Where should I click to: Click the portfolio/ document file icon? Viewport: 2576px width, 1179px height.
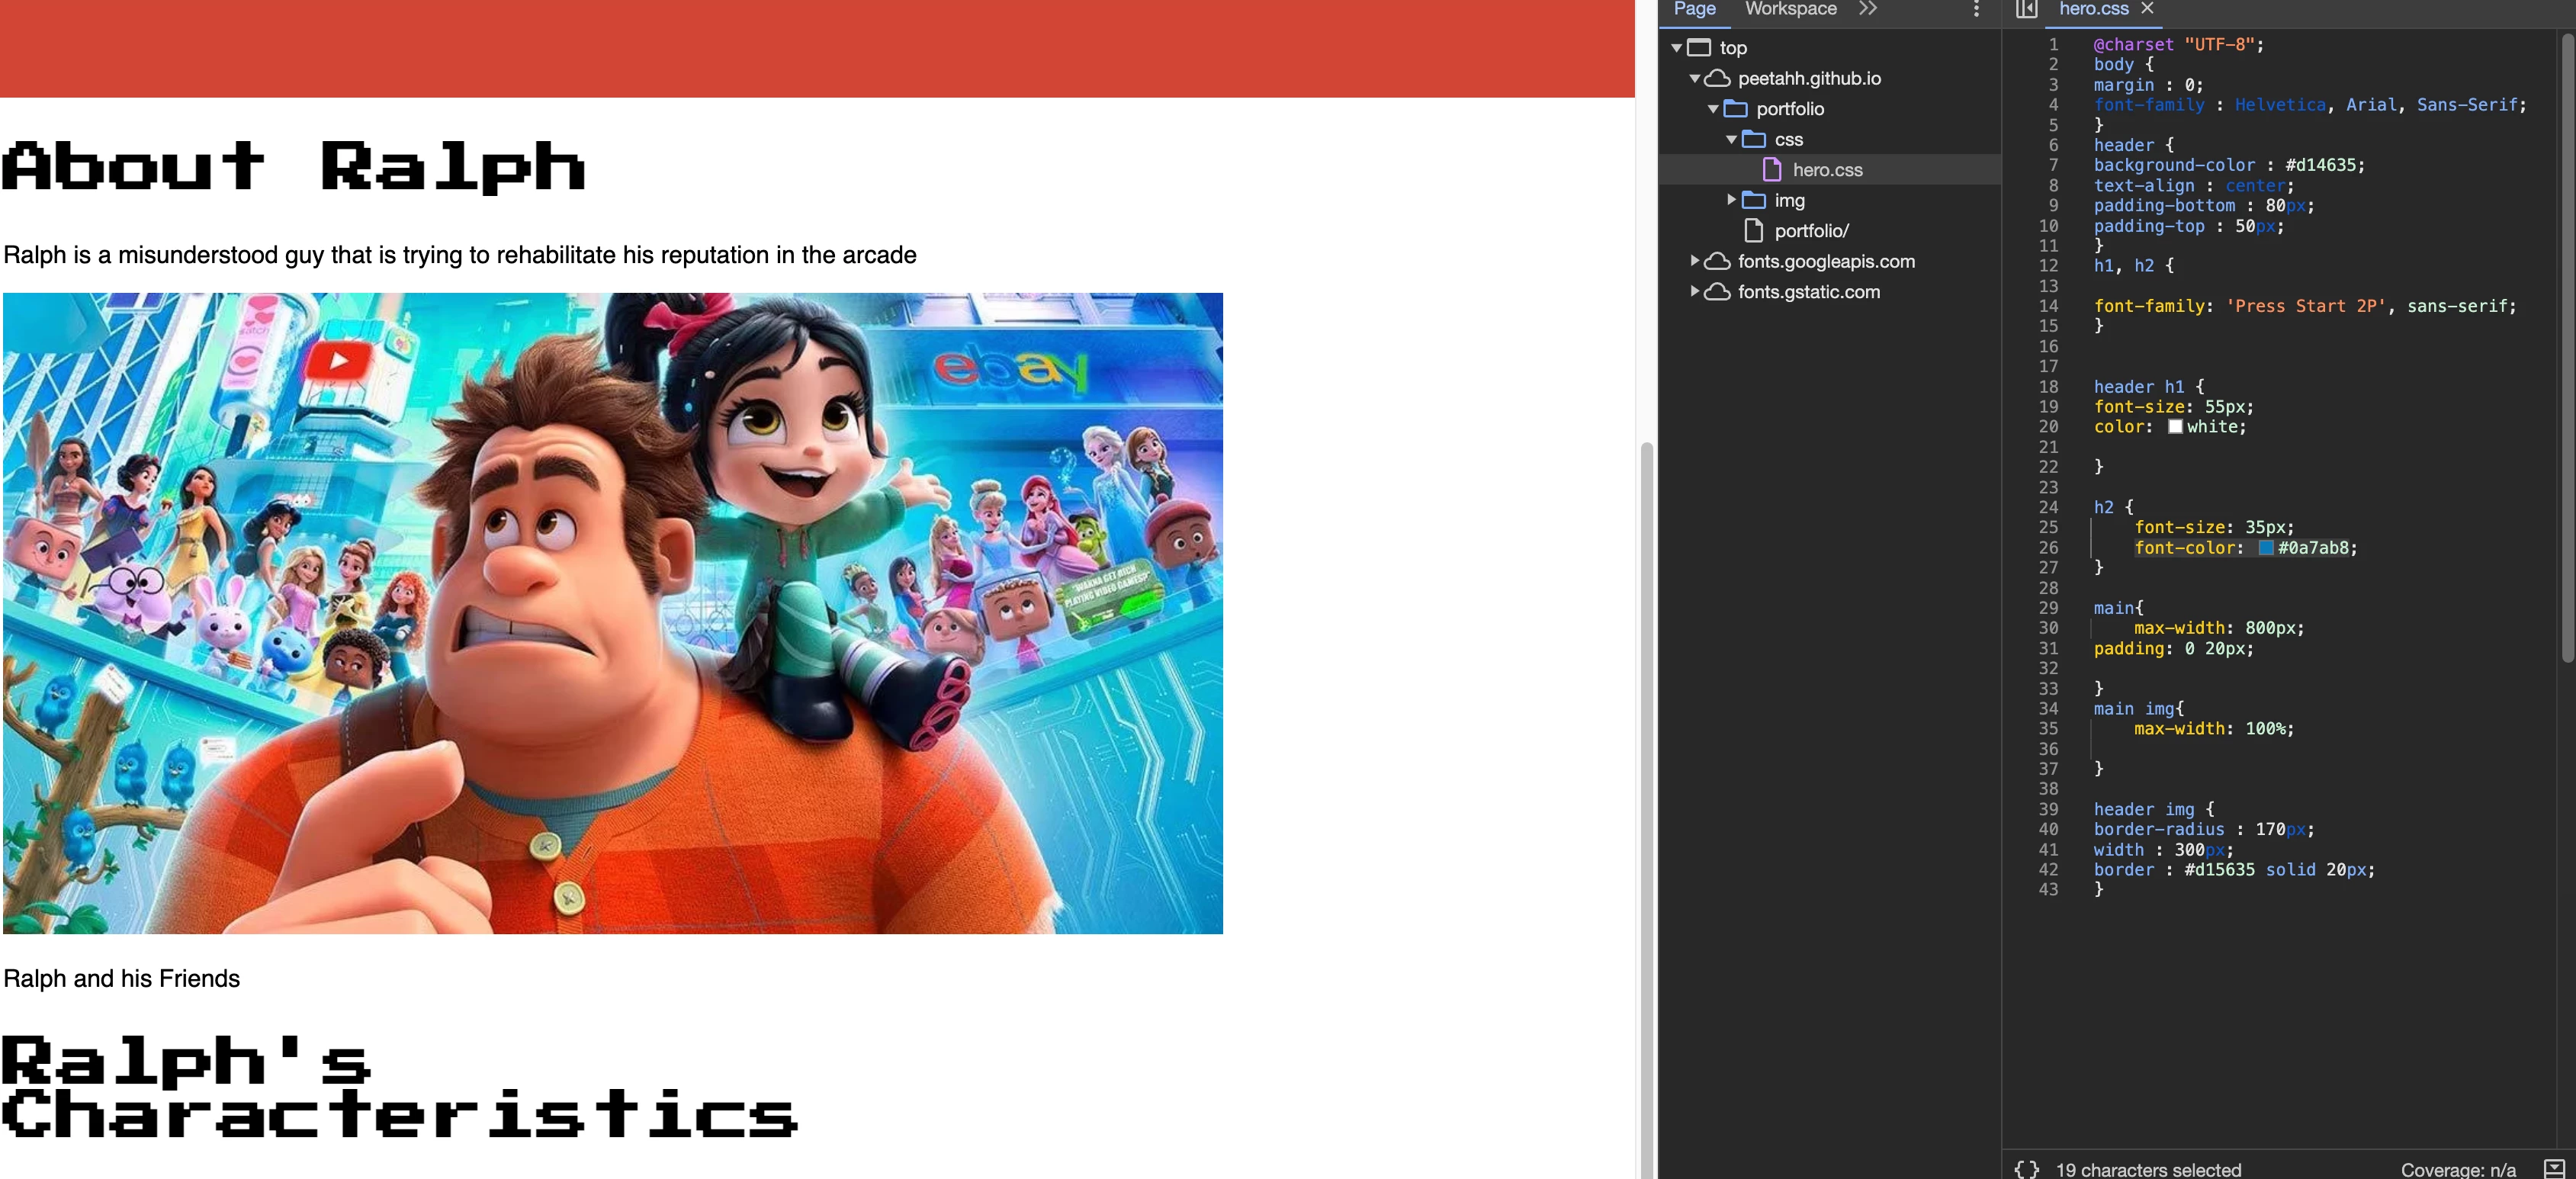pyautogui.click(x=1753, y=231)
